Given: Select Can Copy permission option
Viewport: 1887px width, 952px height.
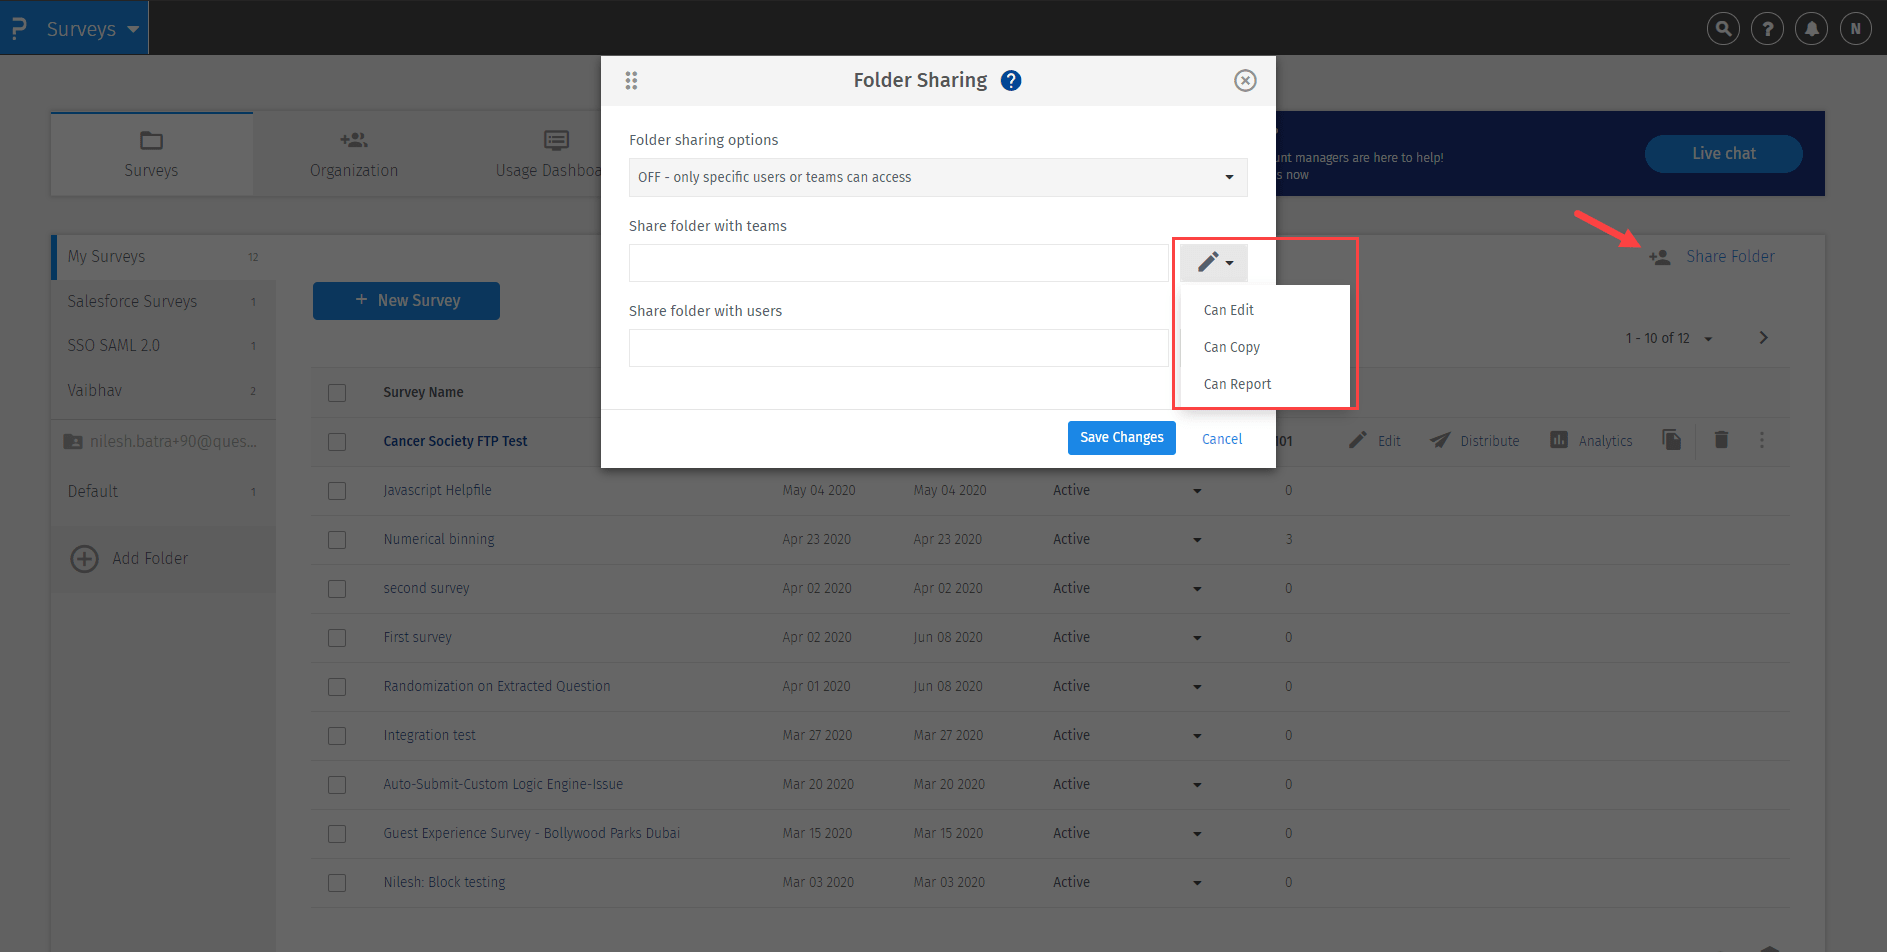Looking at the screenshot, I should (1231, 347).
